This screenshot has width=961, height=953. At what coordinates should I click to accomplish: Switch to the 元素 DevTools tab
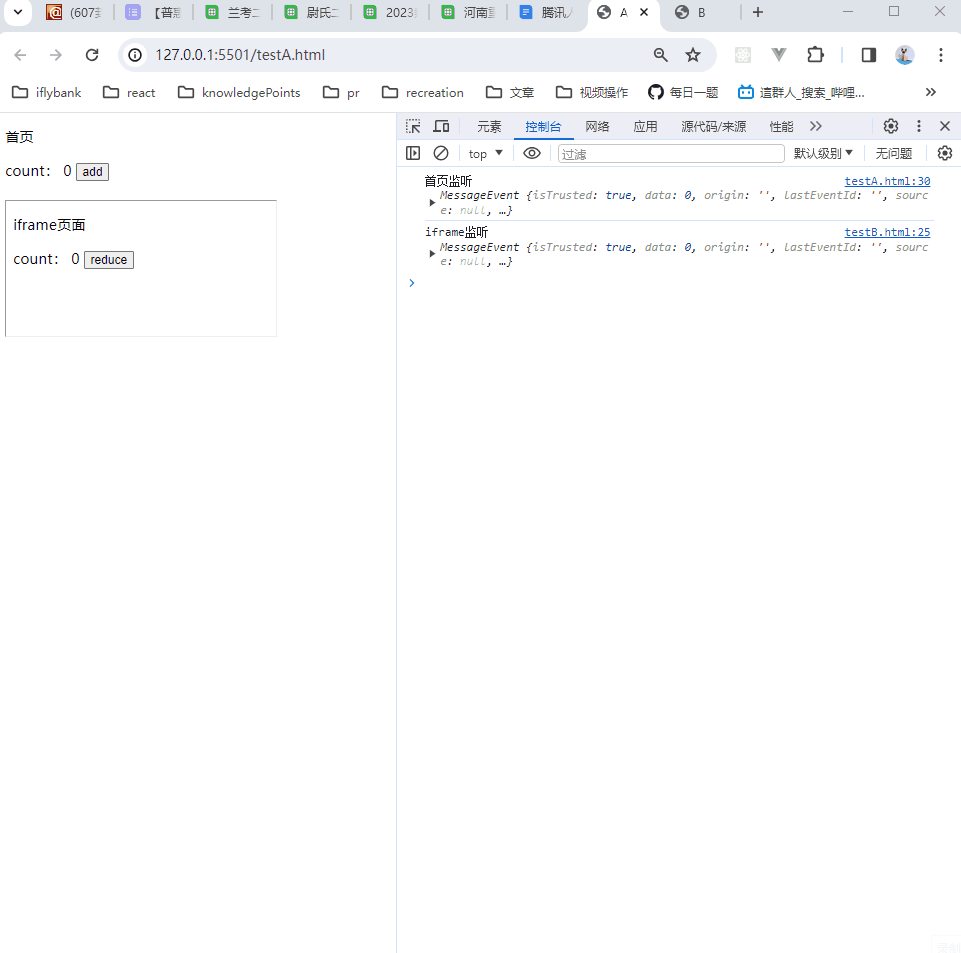(x=489, y=126)
